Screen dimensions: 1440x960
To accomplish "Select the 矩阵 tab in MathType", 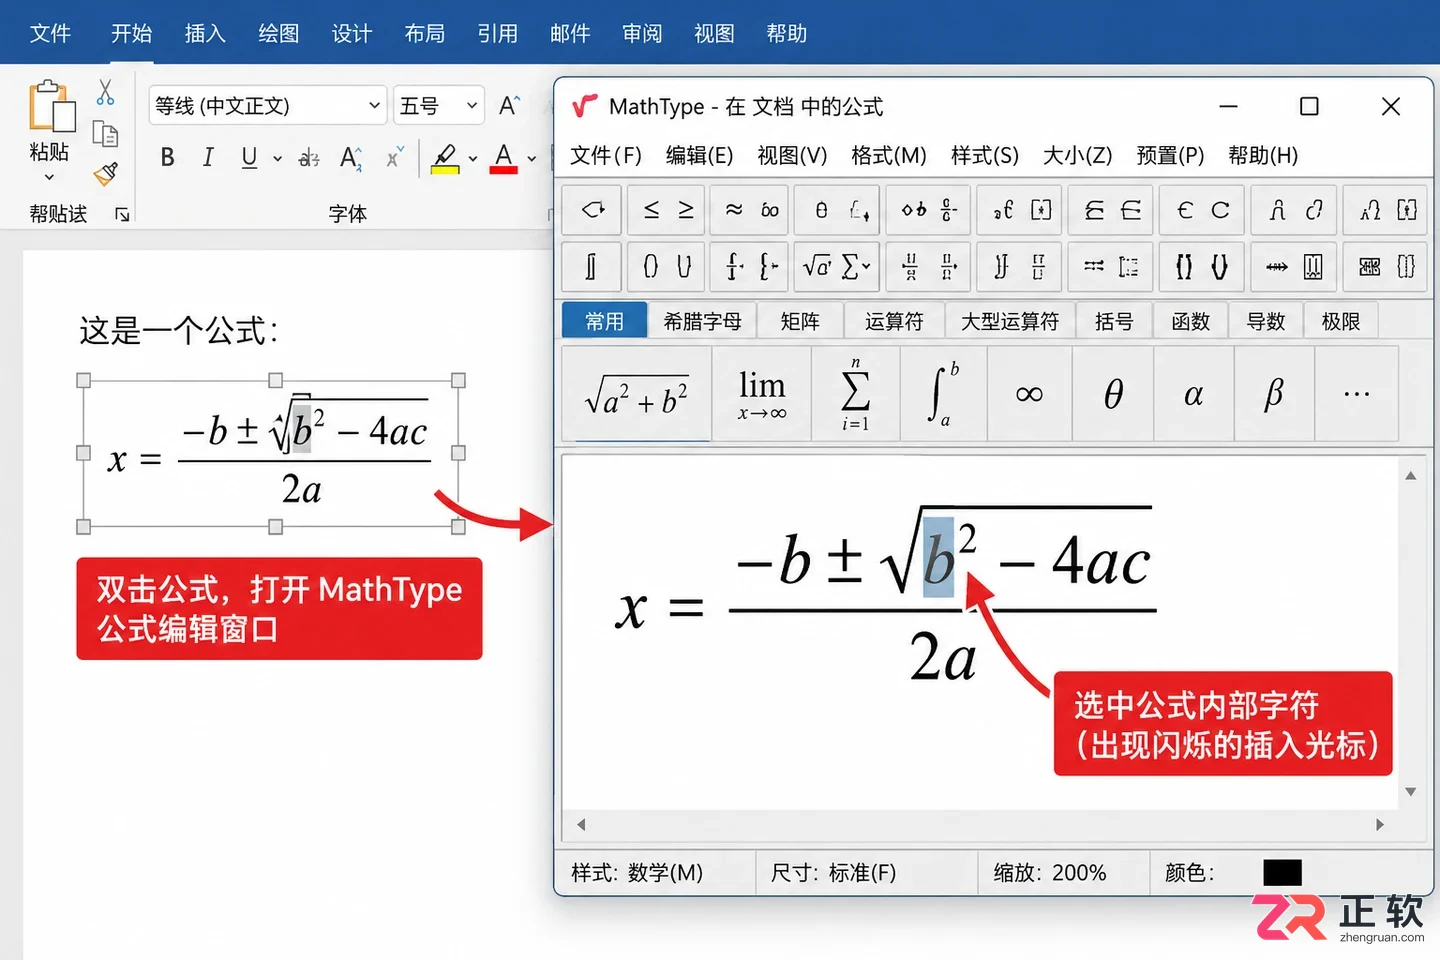I will (799, 321).
